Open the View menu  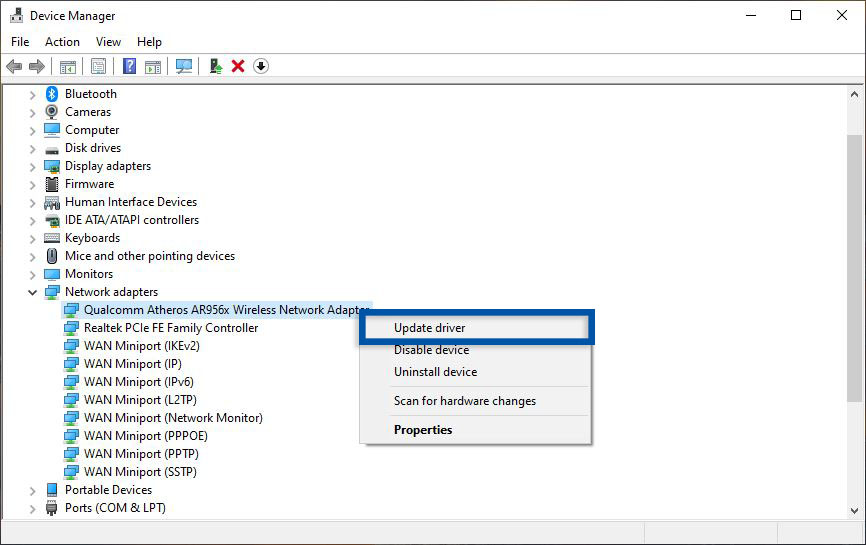coord(108,42)
